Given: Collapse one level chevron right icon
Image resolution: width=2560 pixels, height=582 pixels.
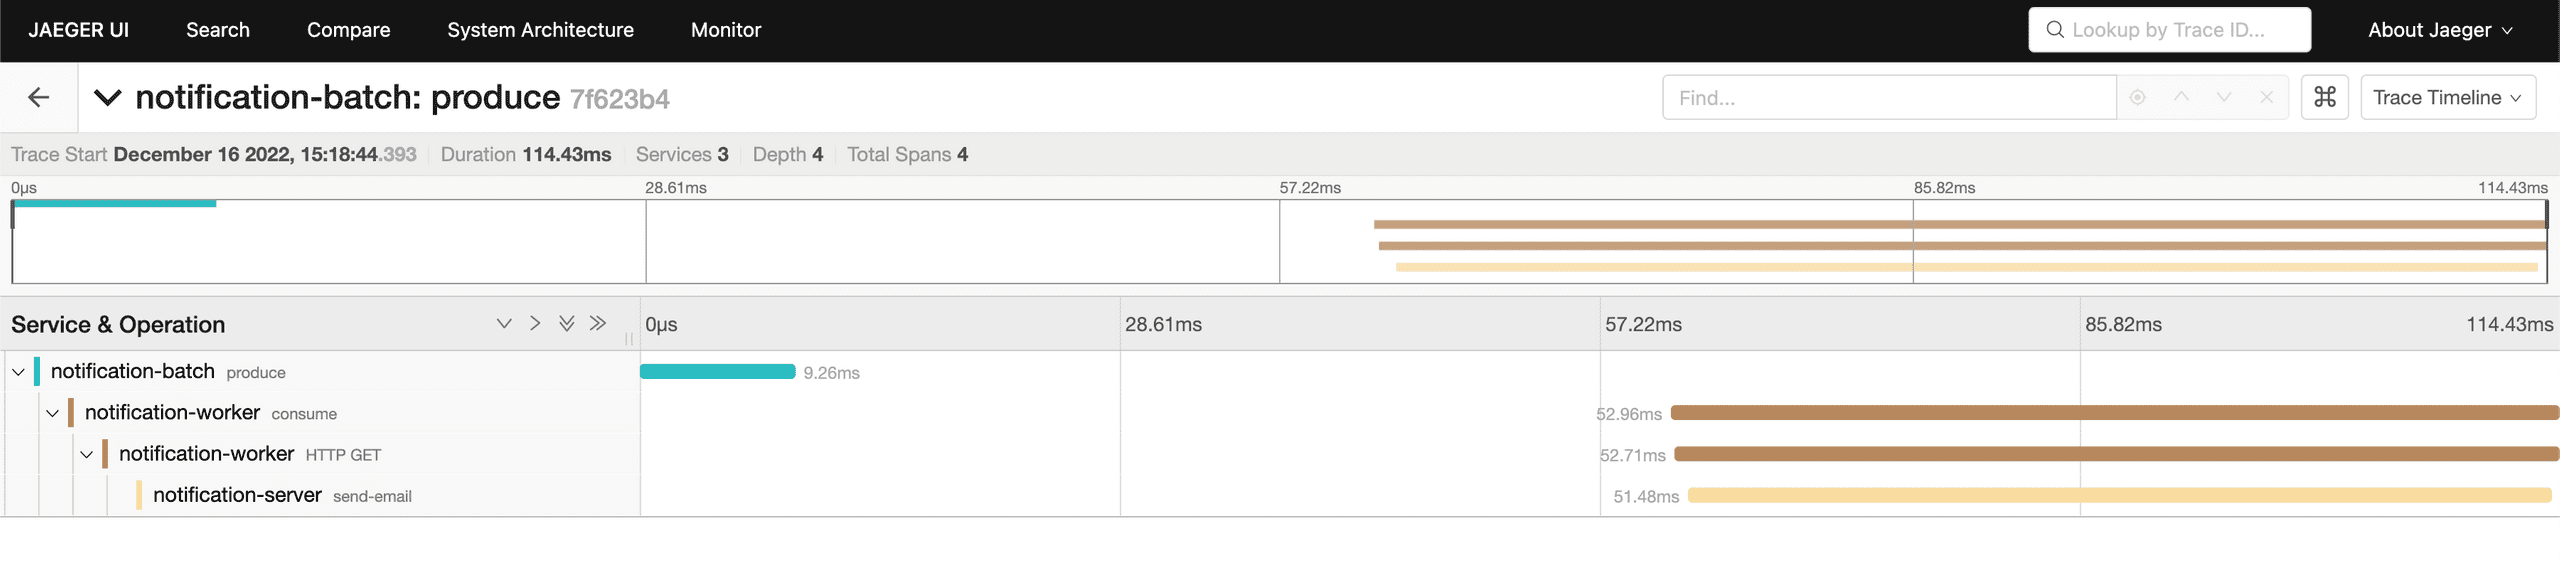Looking at the screenshot, I should [x=535, y=323].
